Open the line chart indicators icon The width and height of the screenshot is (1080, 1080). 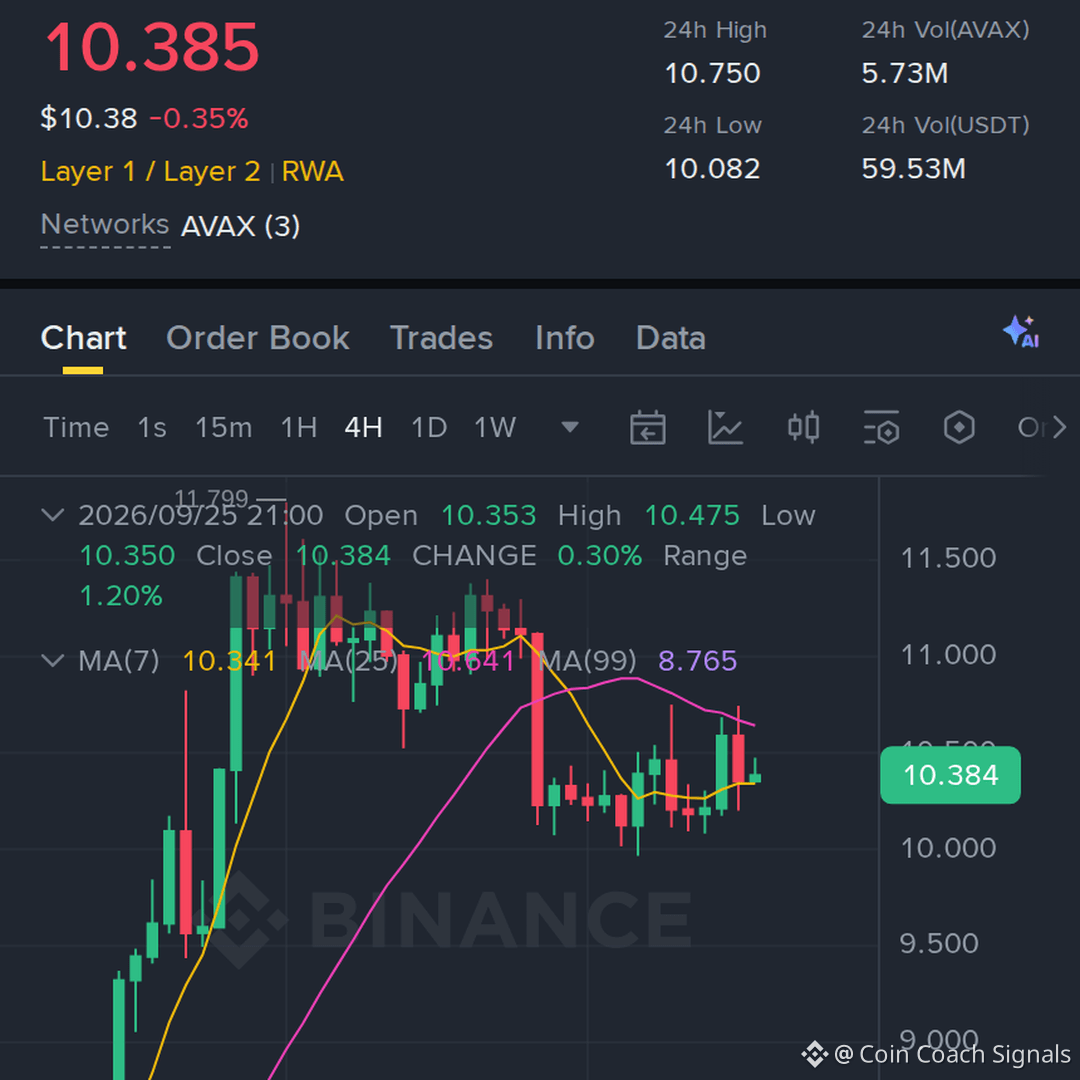pos(725,428)
